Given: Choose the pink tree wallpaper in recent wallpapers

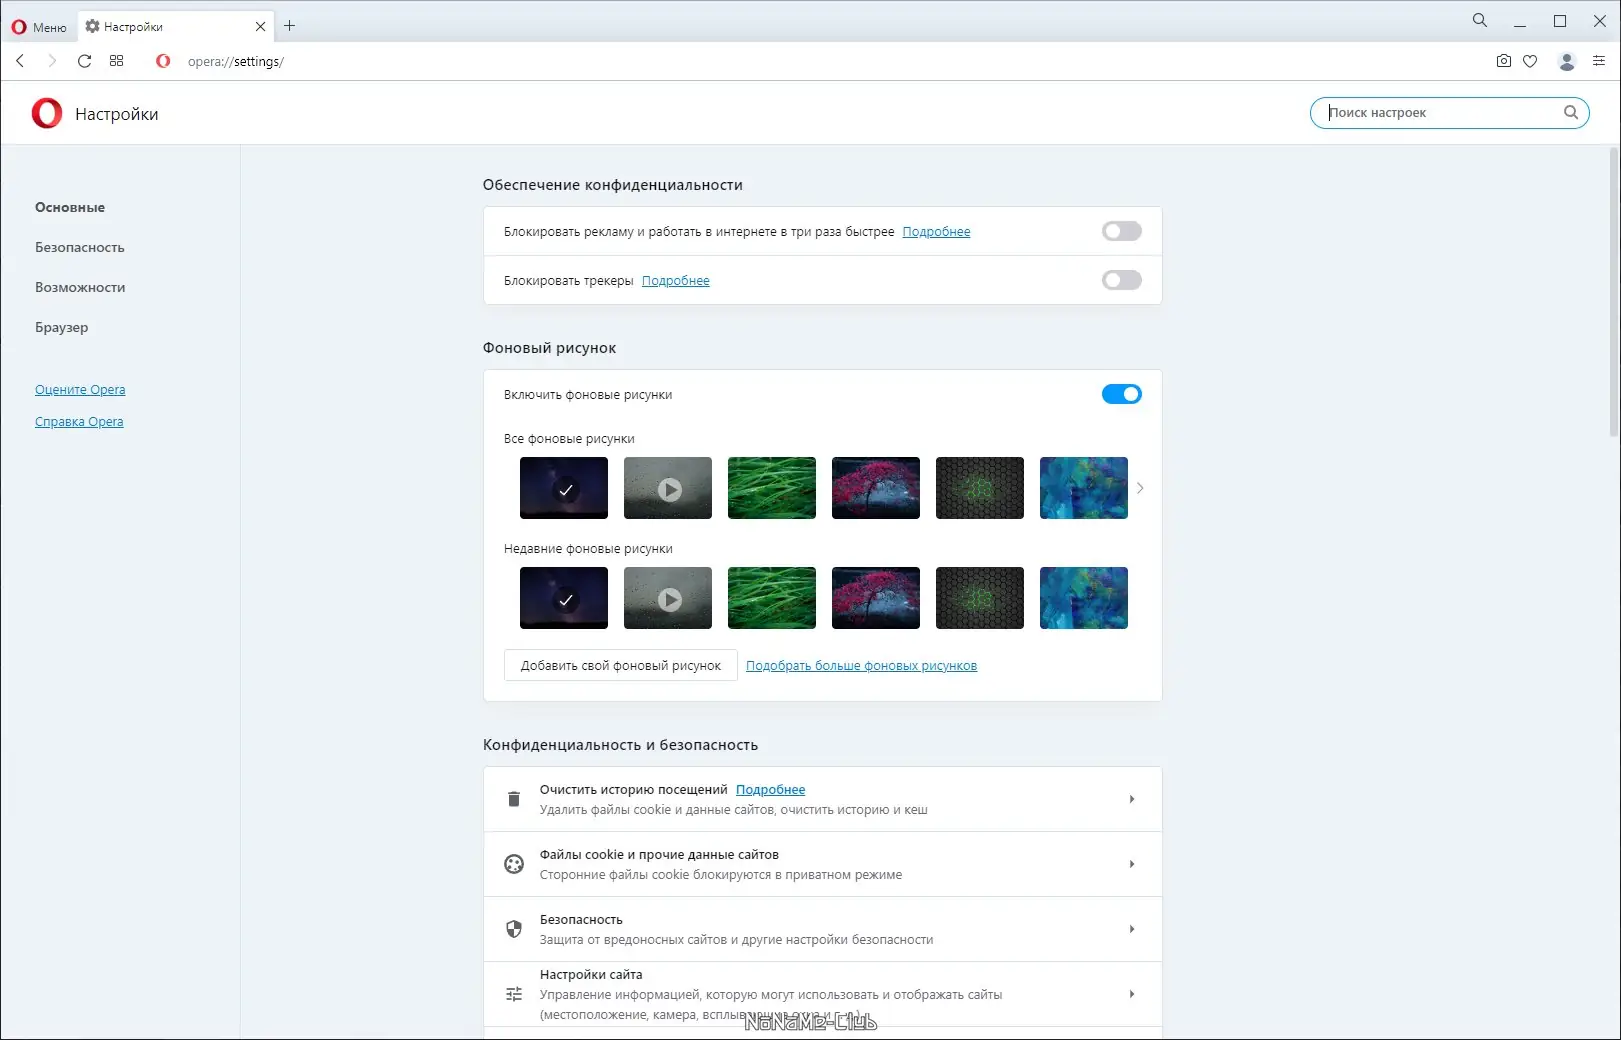Looking at the screenshot, I should pyautogui.click(x=876, y=598).
